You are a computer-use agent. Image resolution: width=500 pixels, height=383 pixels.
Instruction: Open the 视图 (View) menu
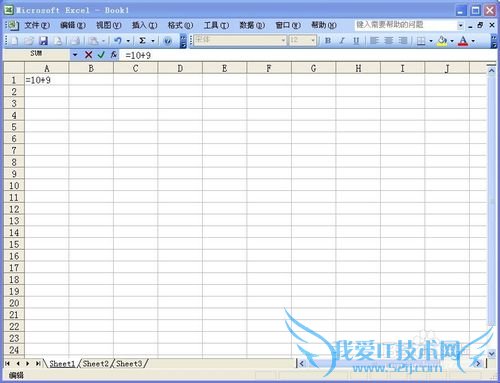109,25
